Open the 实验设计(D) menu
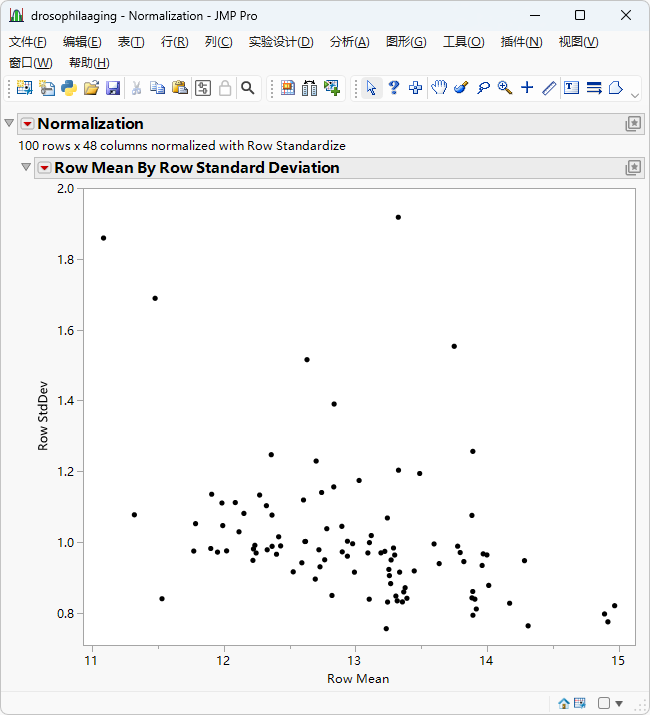 (281, 42)
